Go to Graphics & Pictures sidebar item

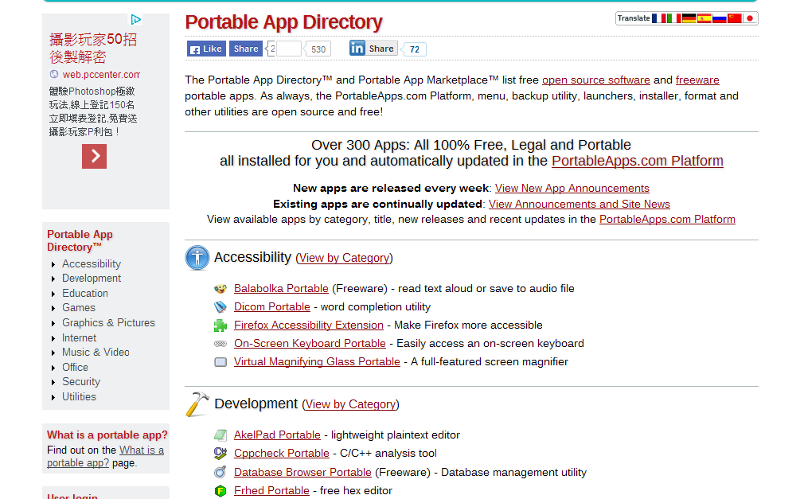click(x=108, y=323)
